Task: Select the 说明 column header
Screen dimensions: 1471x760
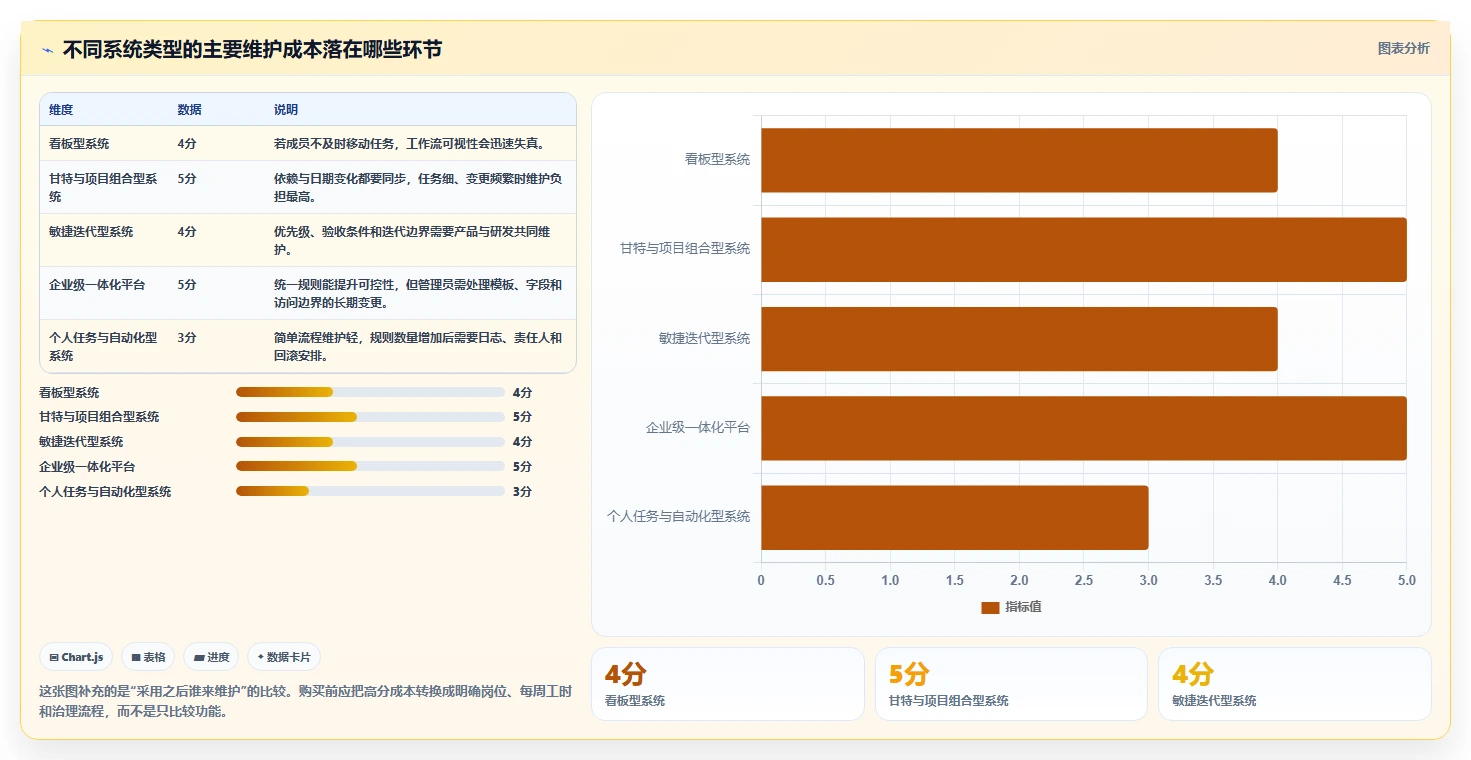Action: (x=286, y=110)
